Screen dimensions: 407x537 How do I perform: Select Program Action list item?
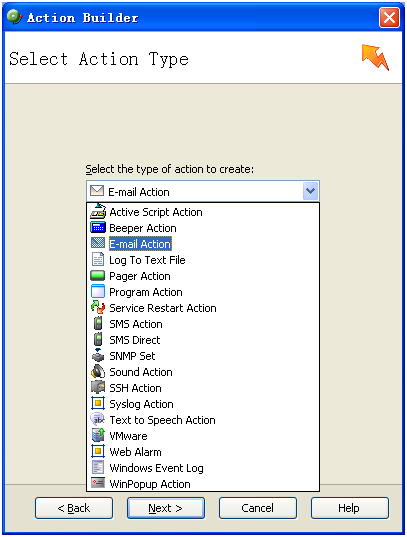tap(203, 292)
